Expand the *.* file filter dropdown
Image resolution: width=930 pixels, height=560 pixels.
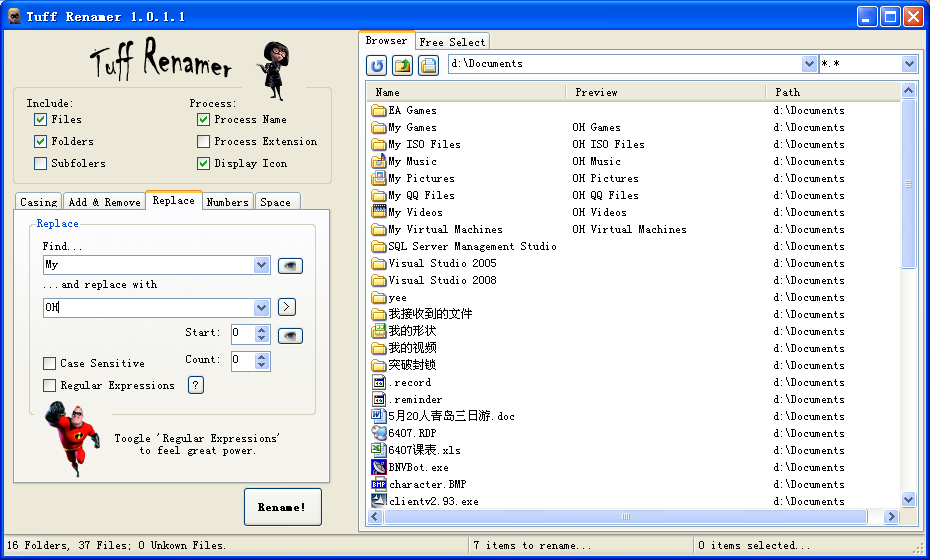coord(909,64)
